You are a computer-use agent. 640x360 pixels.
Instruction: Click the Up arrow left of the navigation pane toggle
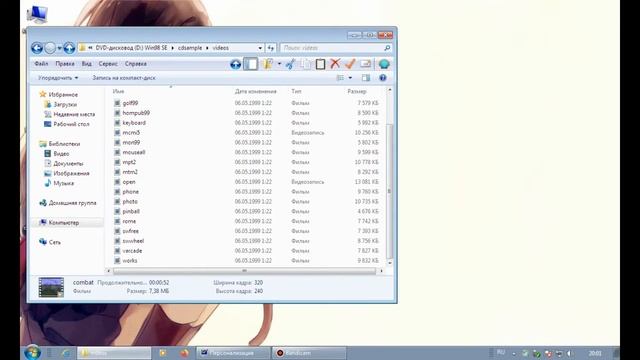[236, 64]
